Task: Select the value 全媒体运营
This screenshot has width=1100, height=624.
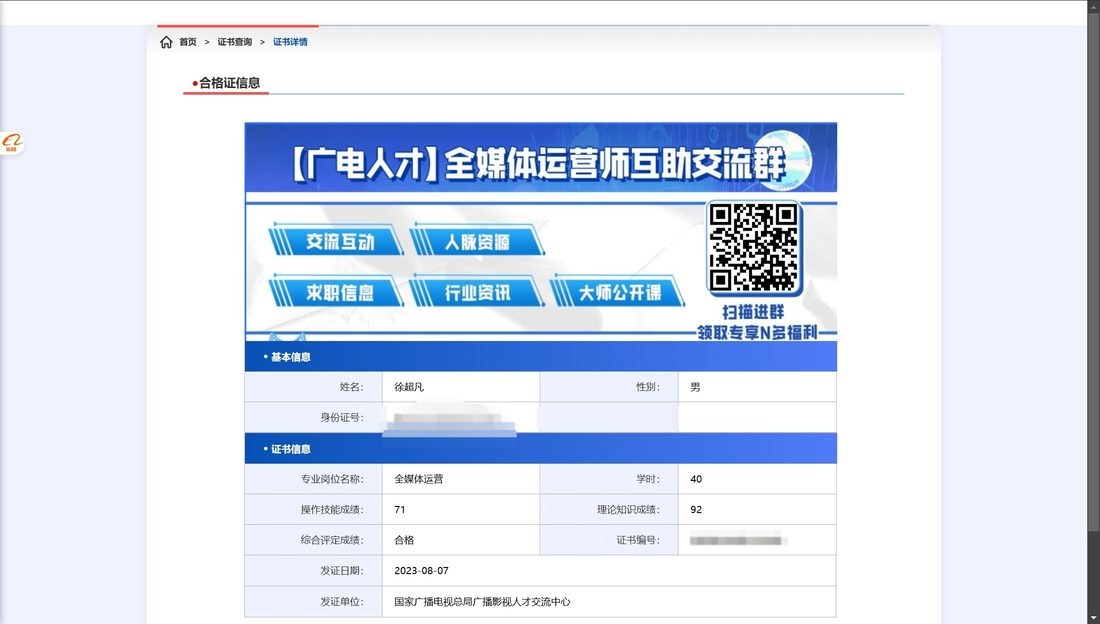Action: [418, 479]
